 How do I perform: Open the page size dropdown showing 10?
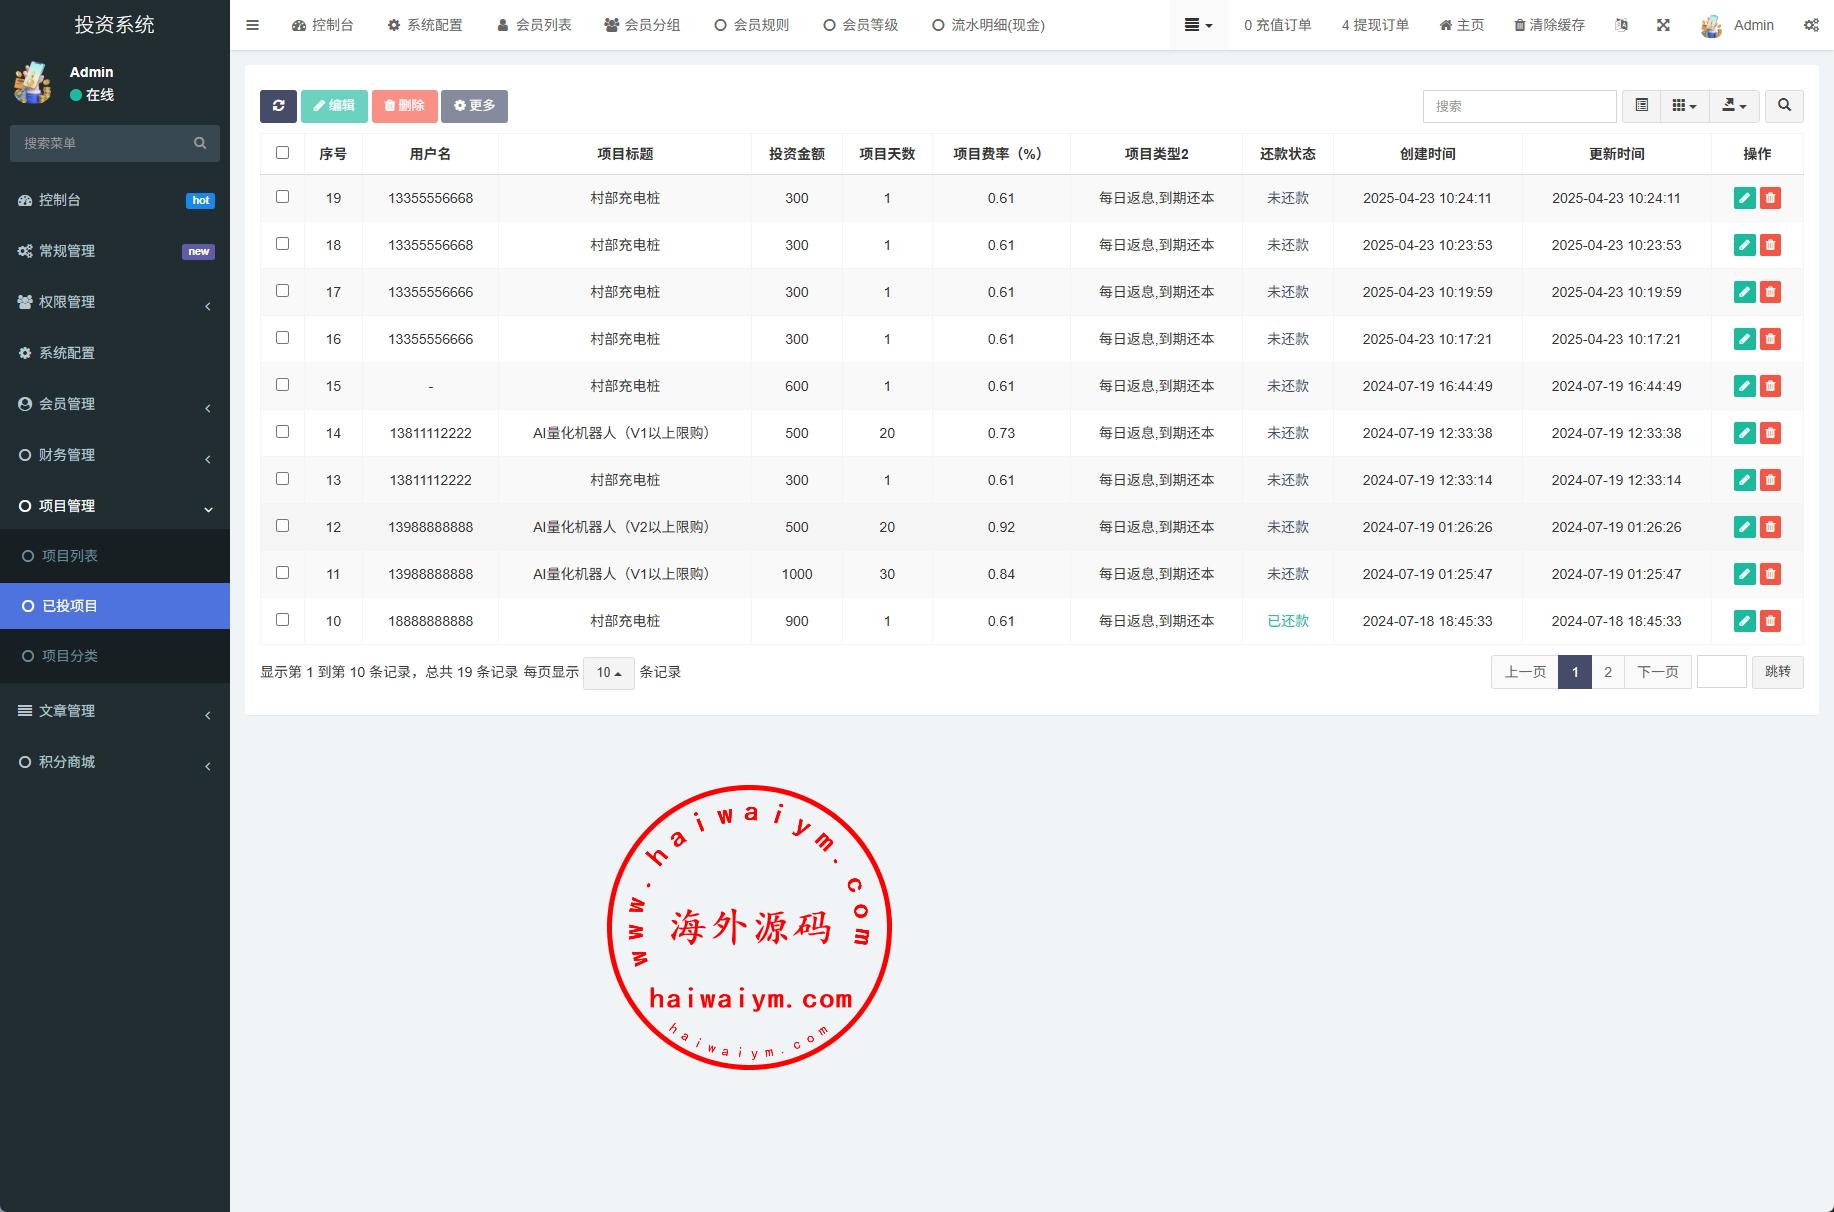tap(608, 673)
